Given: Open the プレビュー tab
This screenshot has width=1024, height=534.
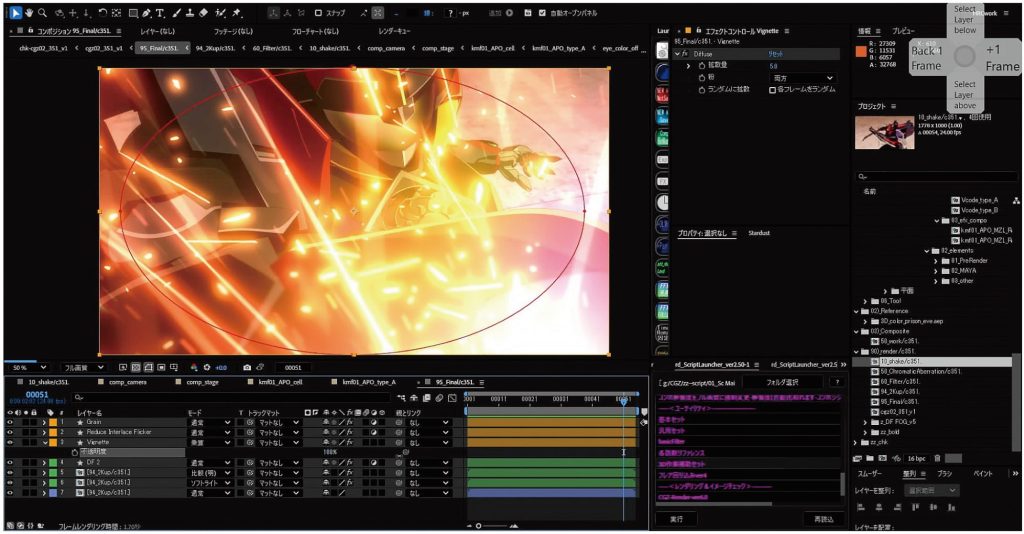Looking at the screenshot, I should point(903,31).
